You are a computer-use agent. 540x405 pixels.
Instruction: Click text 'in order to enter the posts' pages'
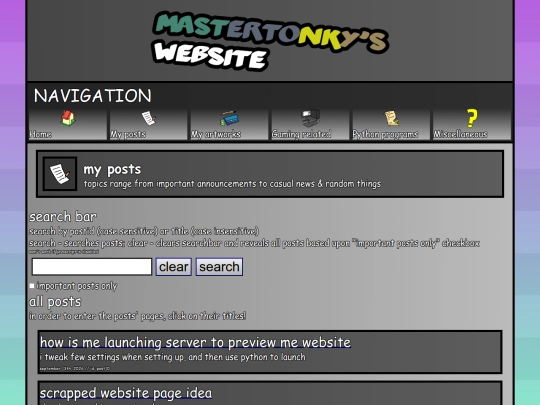coord(96,316)
